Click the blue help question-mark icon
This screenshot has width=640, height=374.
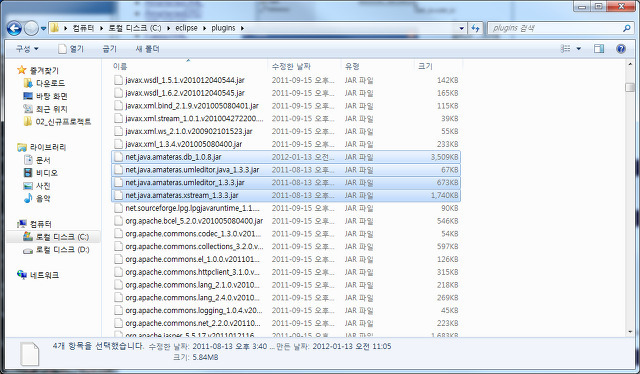tap(621, 49)
